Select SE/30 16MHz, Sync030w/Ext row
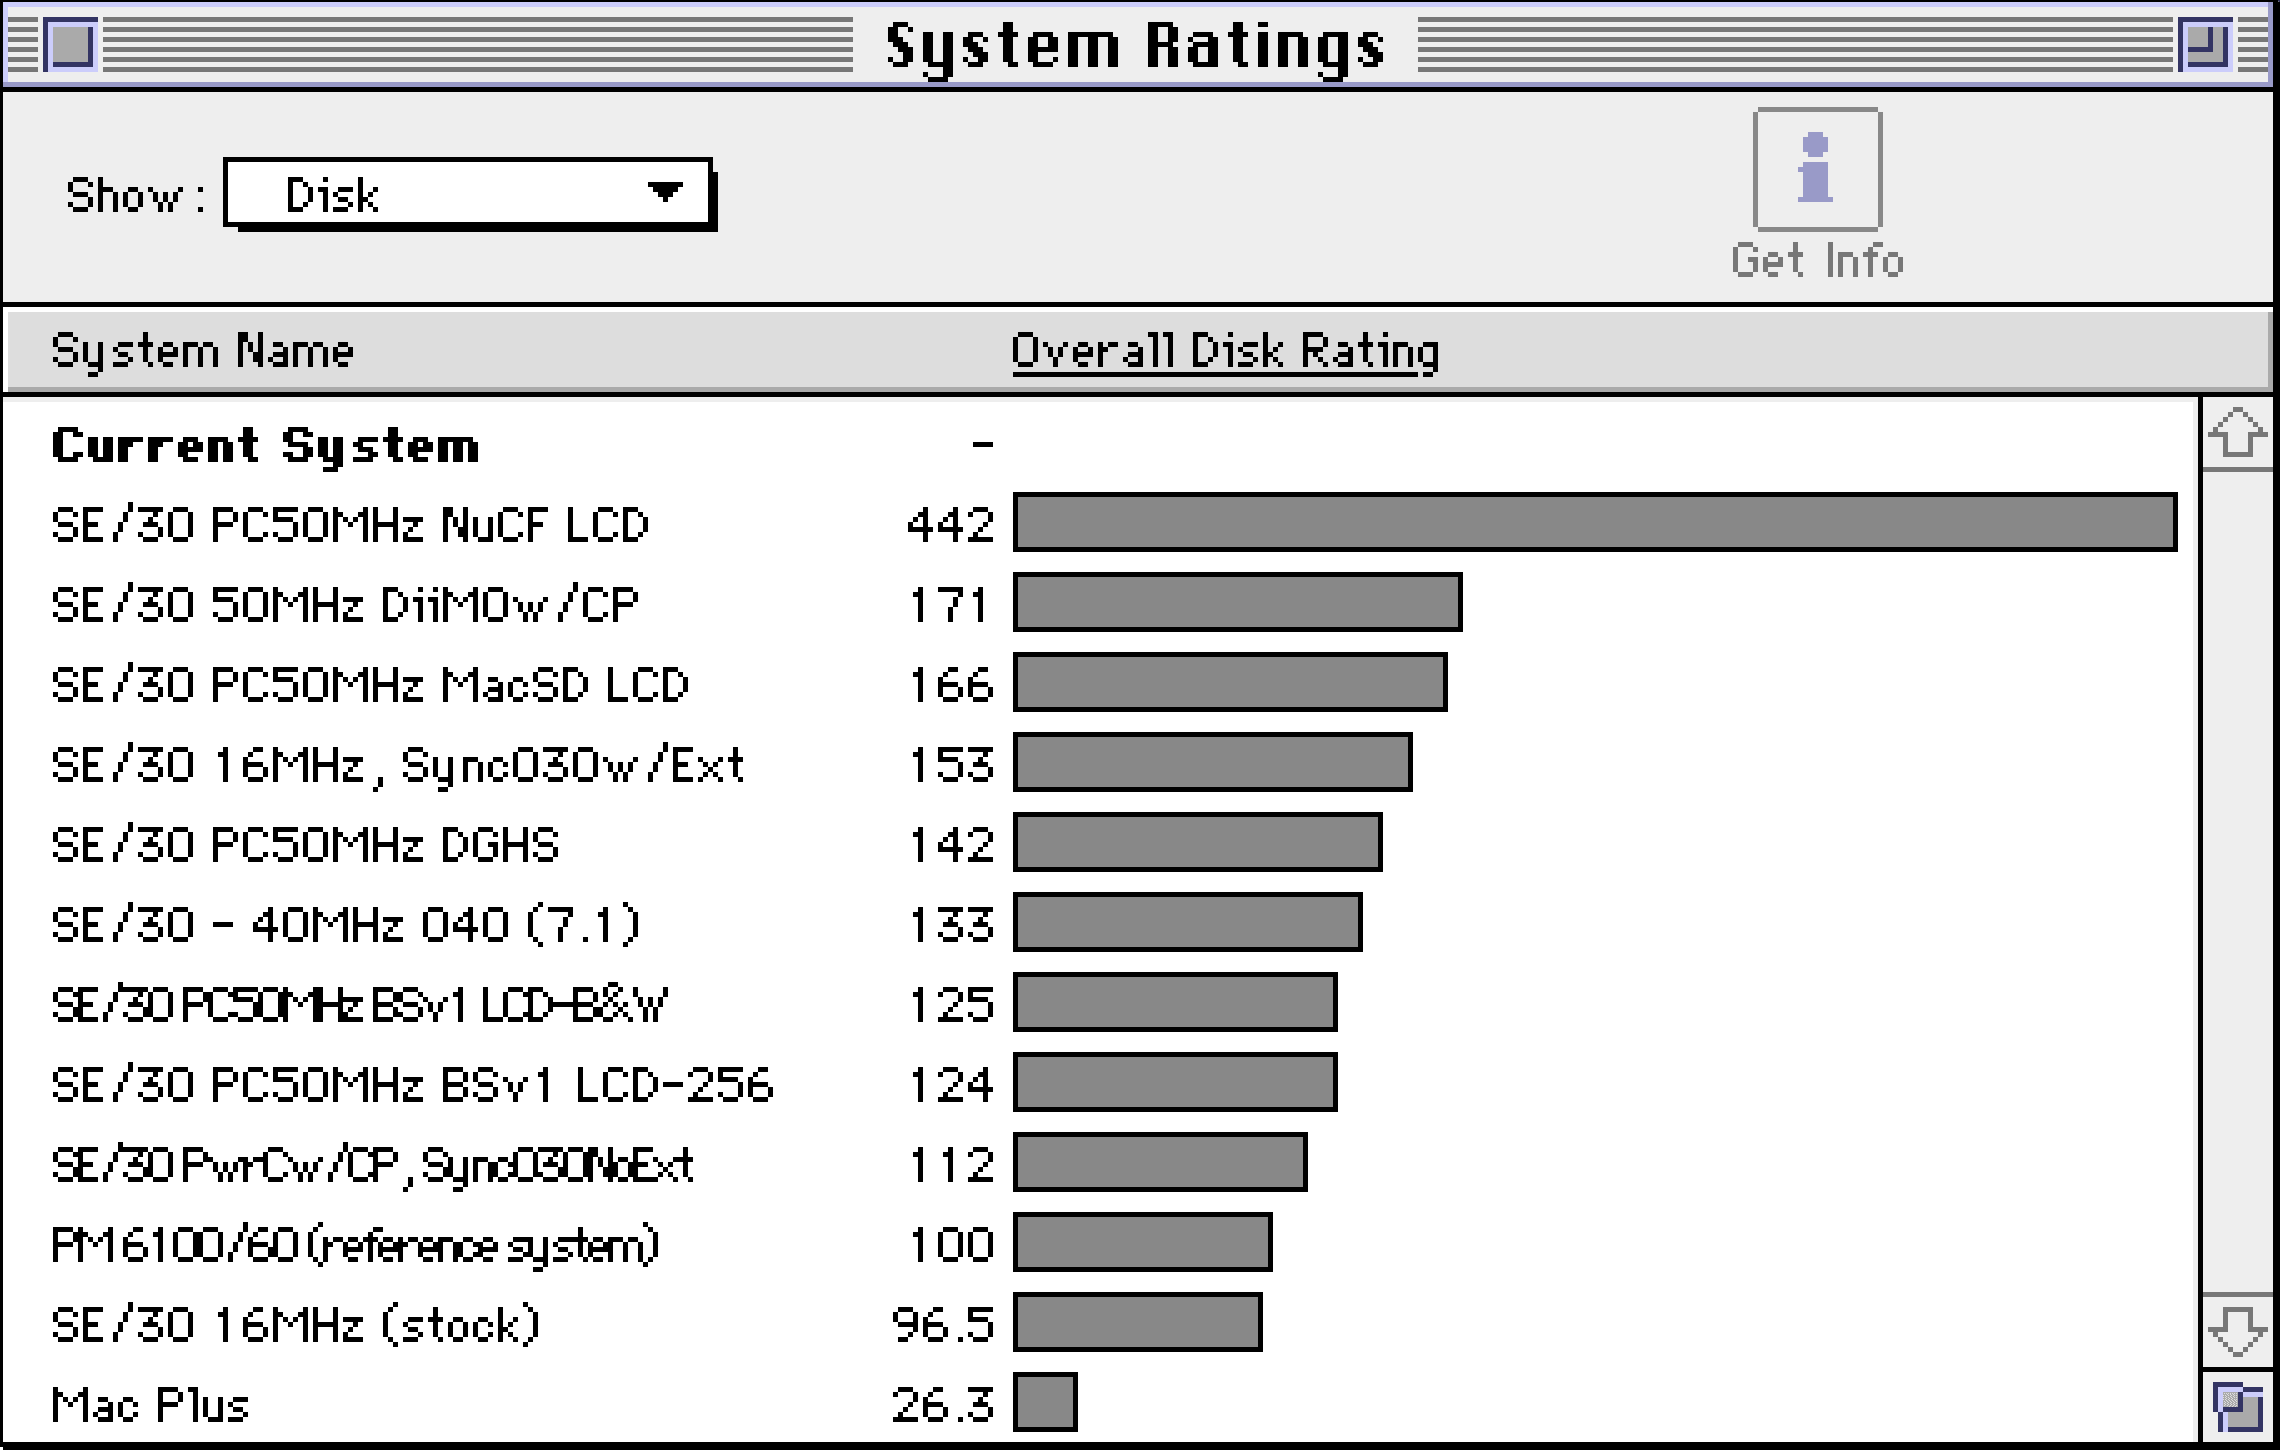Screen dimensions: 2280x1450 [x=1100, y=763]
